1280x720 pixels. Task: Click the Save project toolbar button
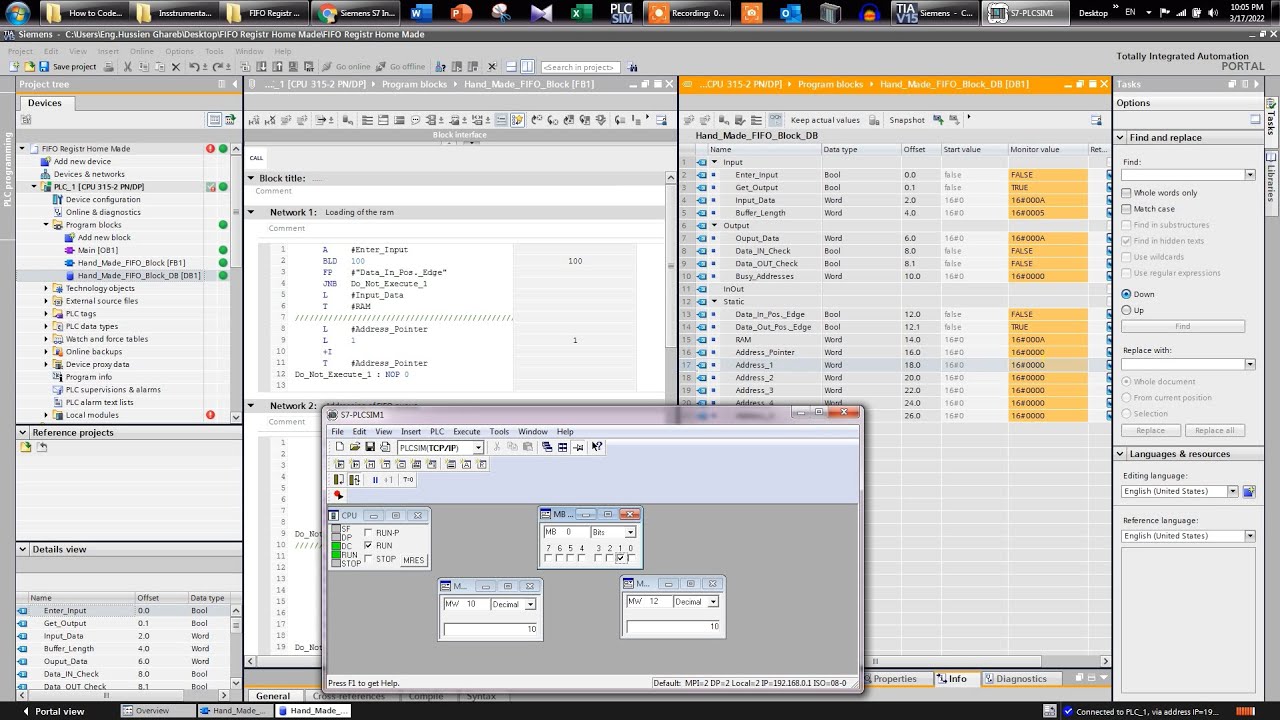tap(65, 67)
